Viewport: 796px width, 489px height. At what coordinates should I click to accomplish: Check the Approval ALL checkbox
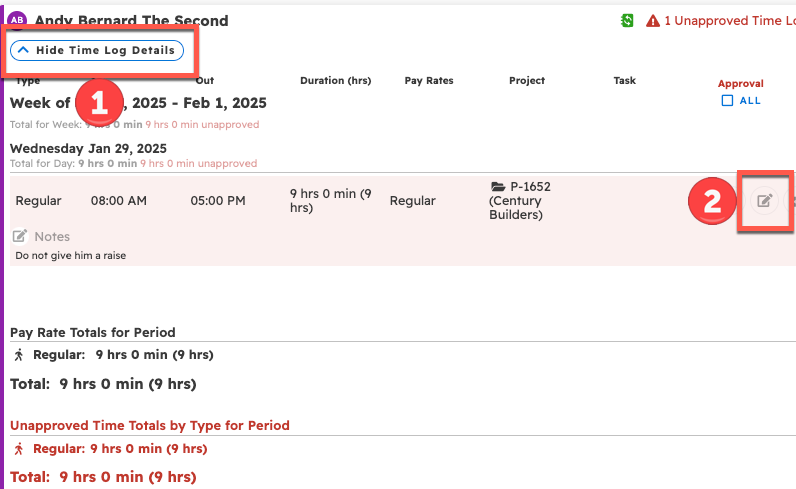click(727, 101)
